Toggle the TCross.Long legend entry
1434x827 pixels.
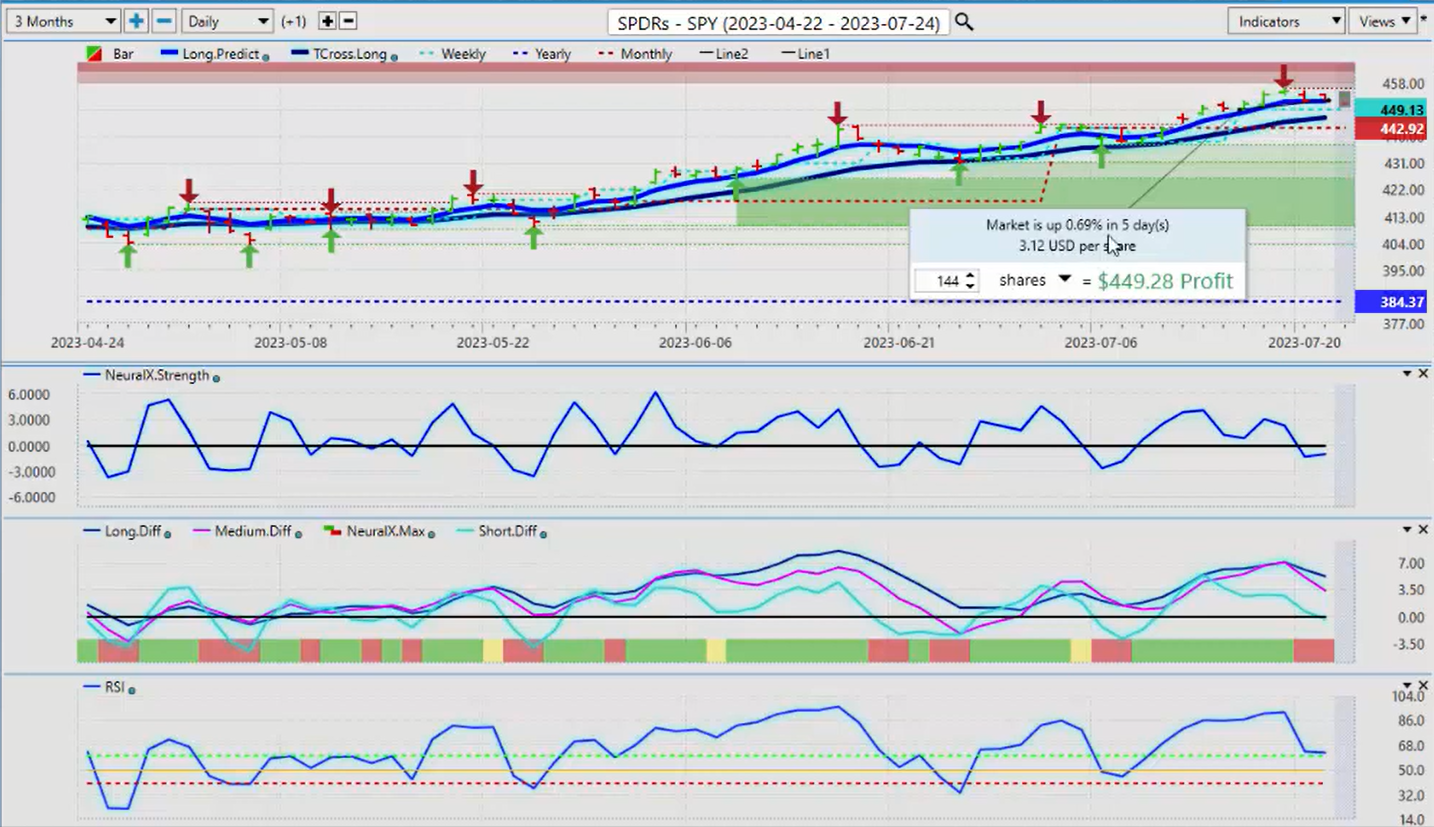point(351,54)
